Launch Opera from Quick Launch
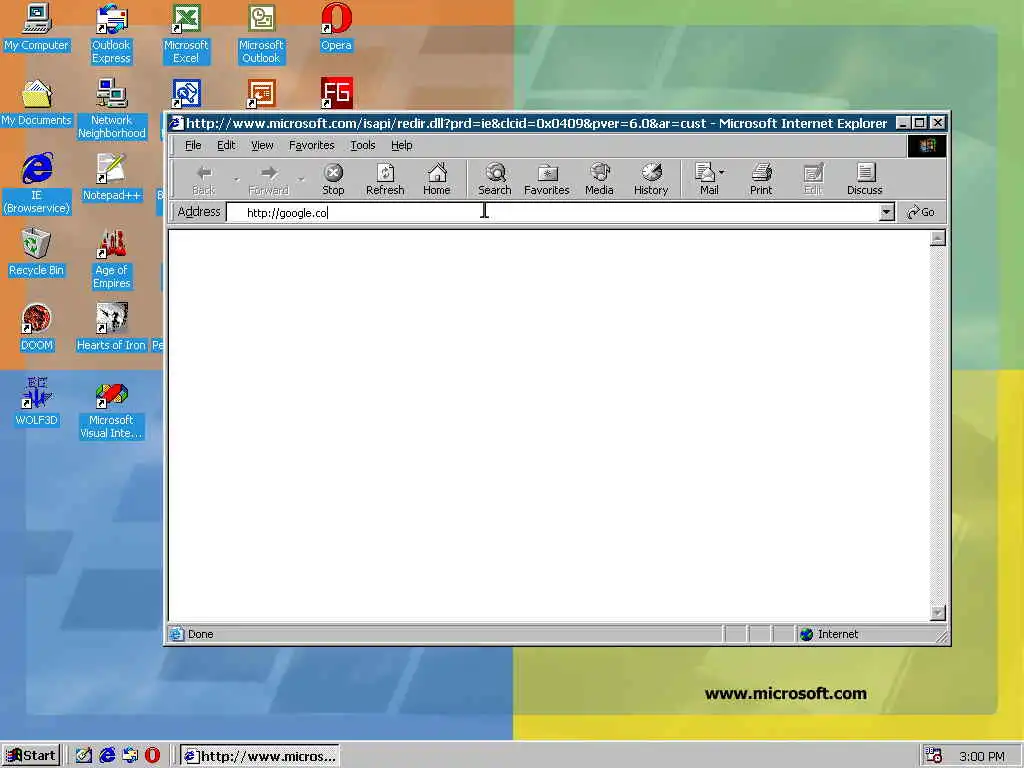Image resolution: width=1024 pixels, height=768 pixels. click(152, 756)
